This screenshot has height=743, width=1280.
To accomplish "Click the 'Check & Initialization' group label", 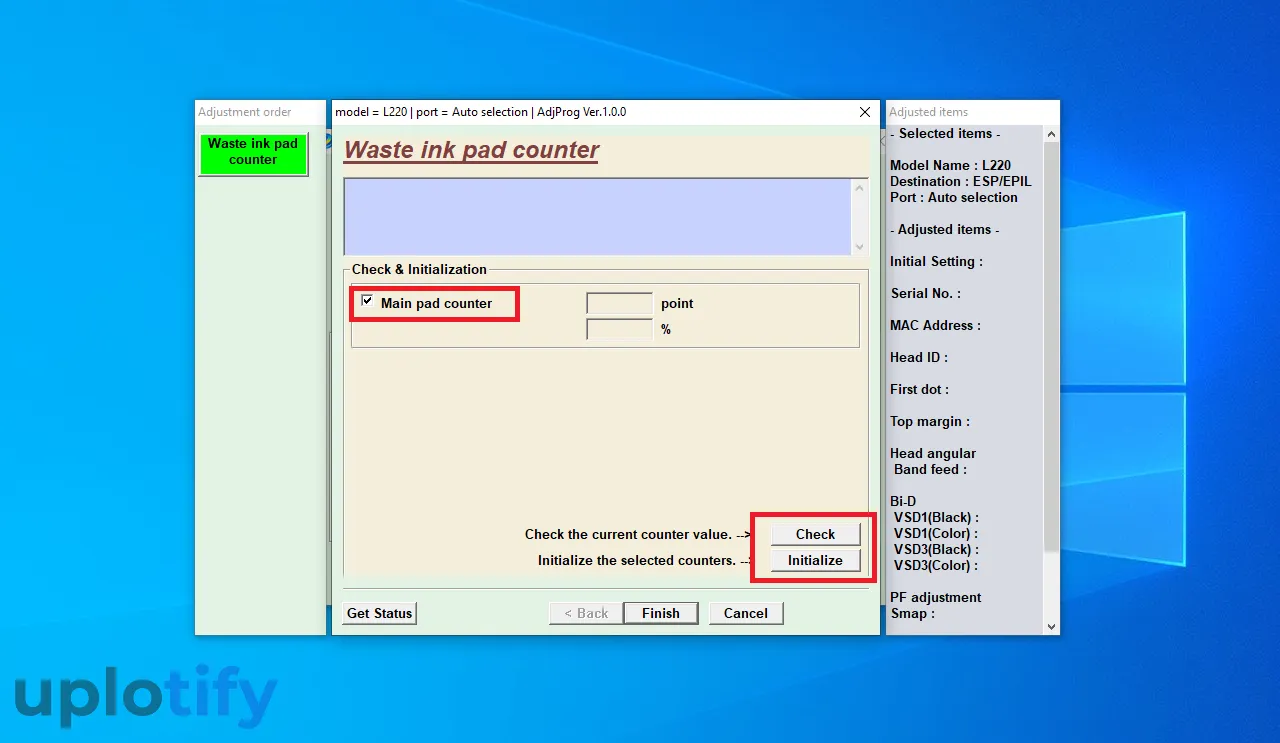I will tap(419, 269).
